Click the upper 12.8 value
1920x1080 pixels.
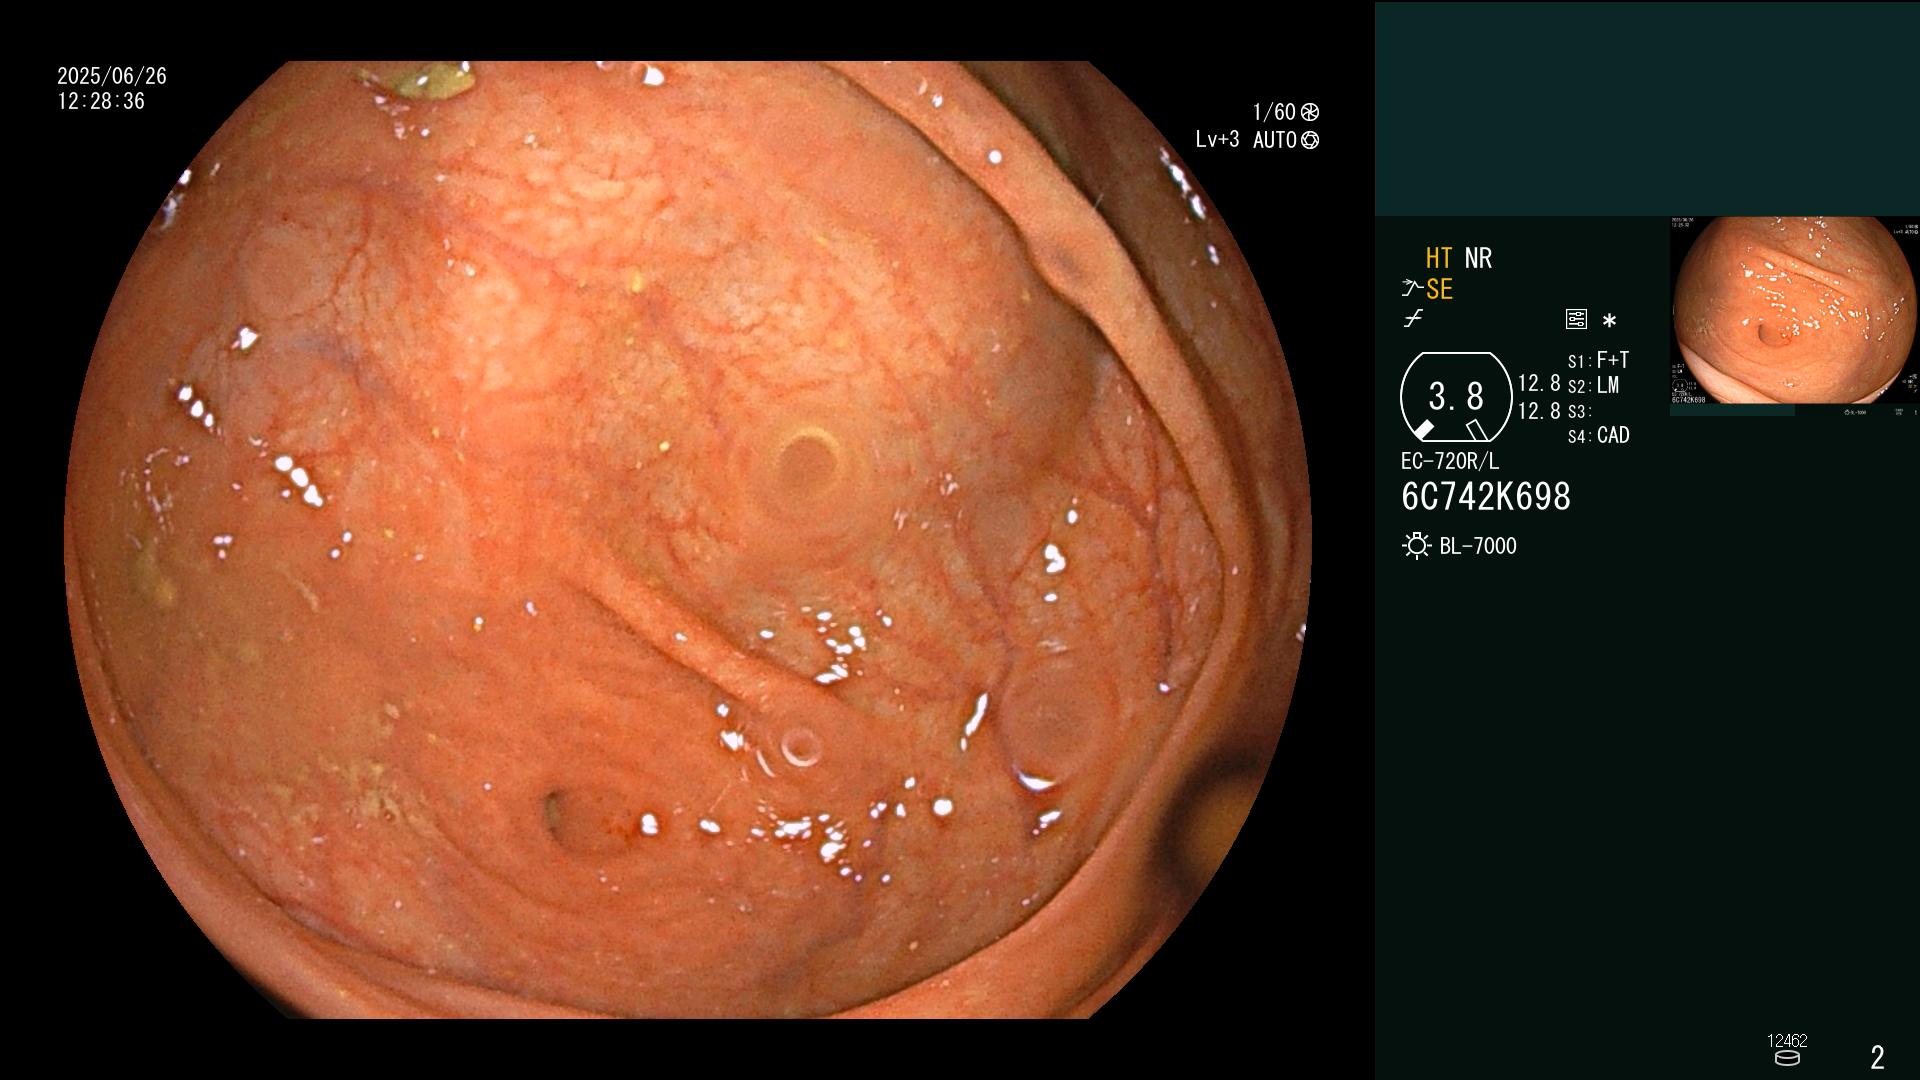click(1539, 384)
